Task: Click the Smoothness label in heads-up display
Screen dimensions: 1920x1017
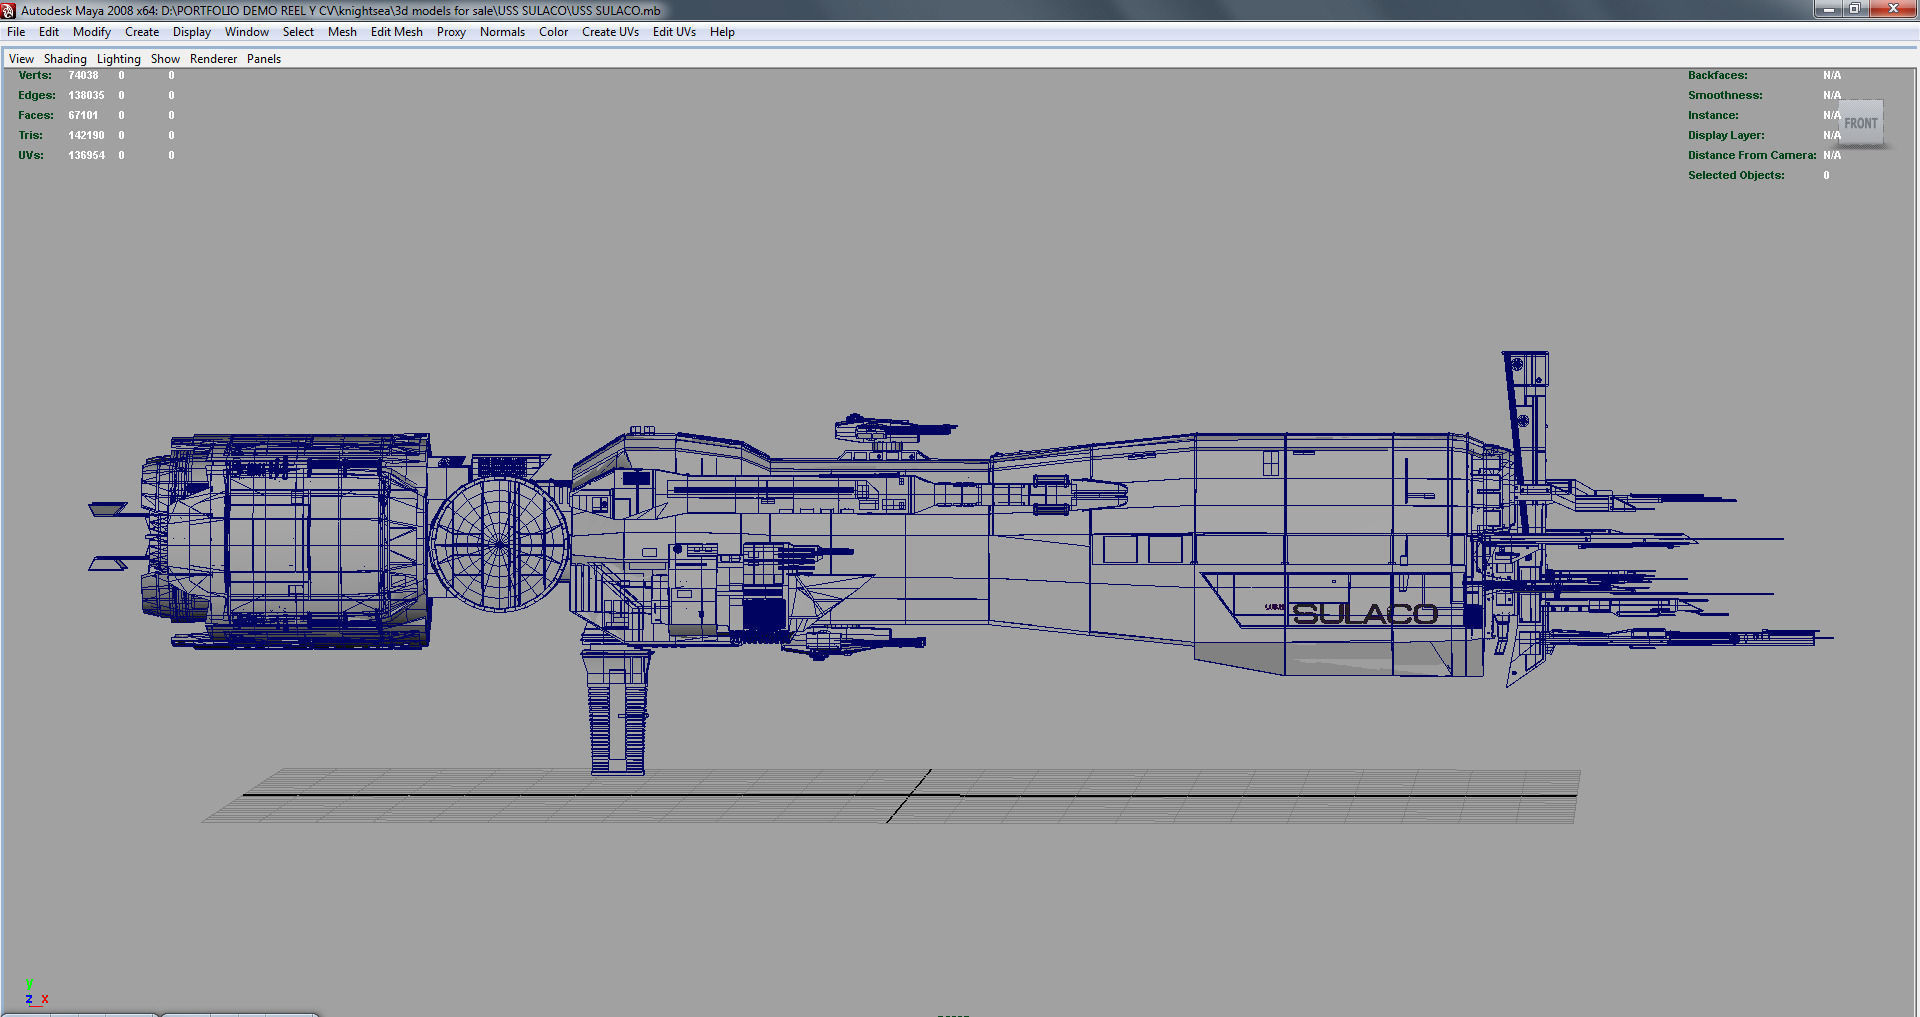Action: click(1725, 95)
